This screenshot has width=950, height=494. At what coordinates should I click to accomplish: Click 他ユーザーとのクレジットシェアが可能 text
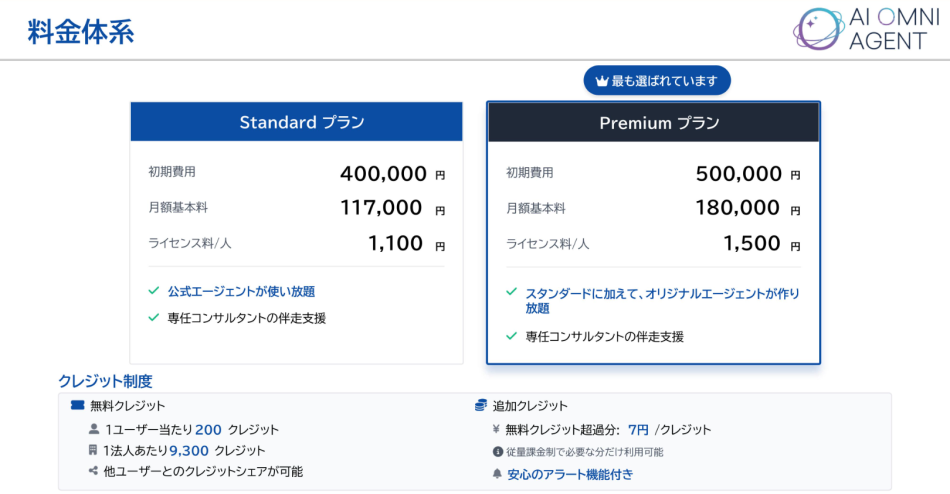tap(203, 471)
